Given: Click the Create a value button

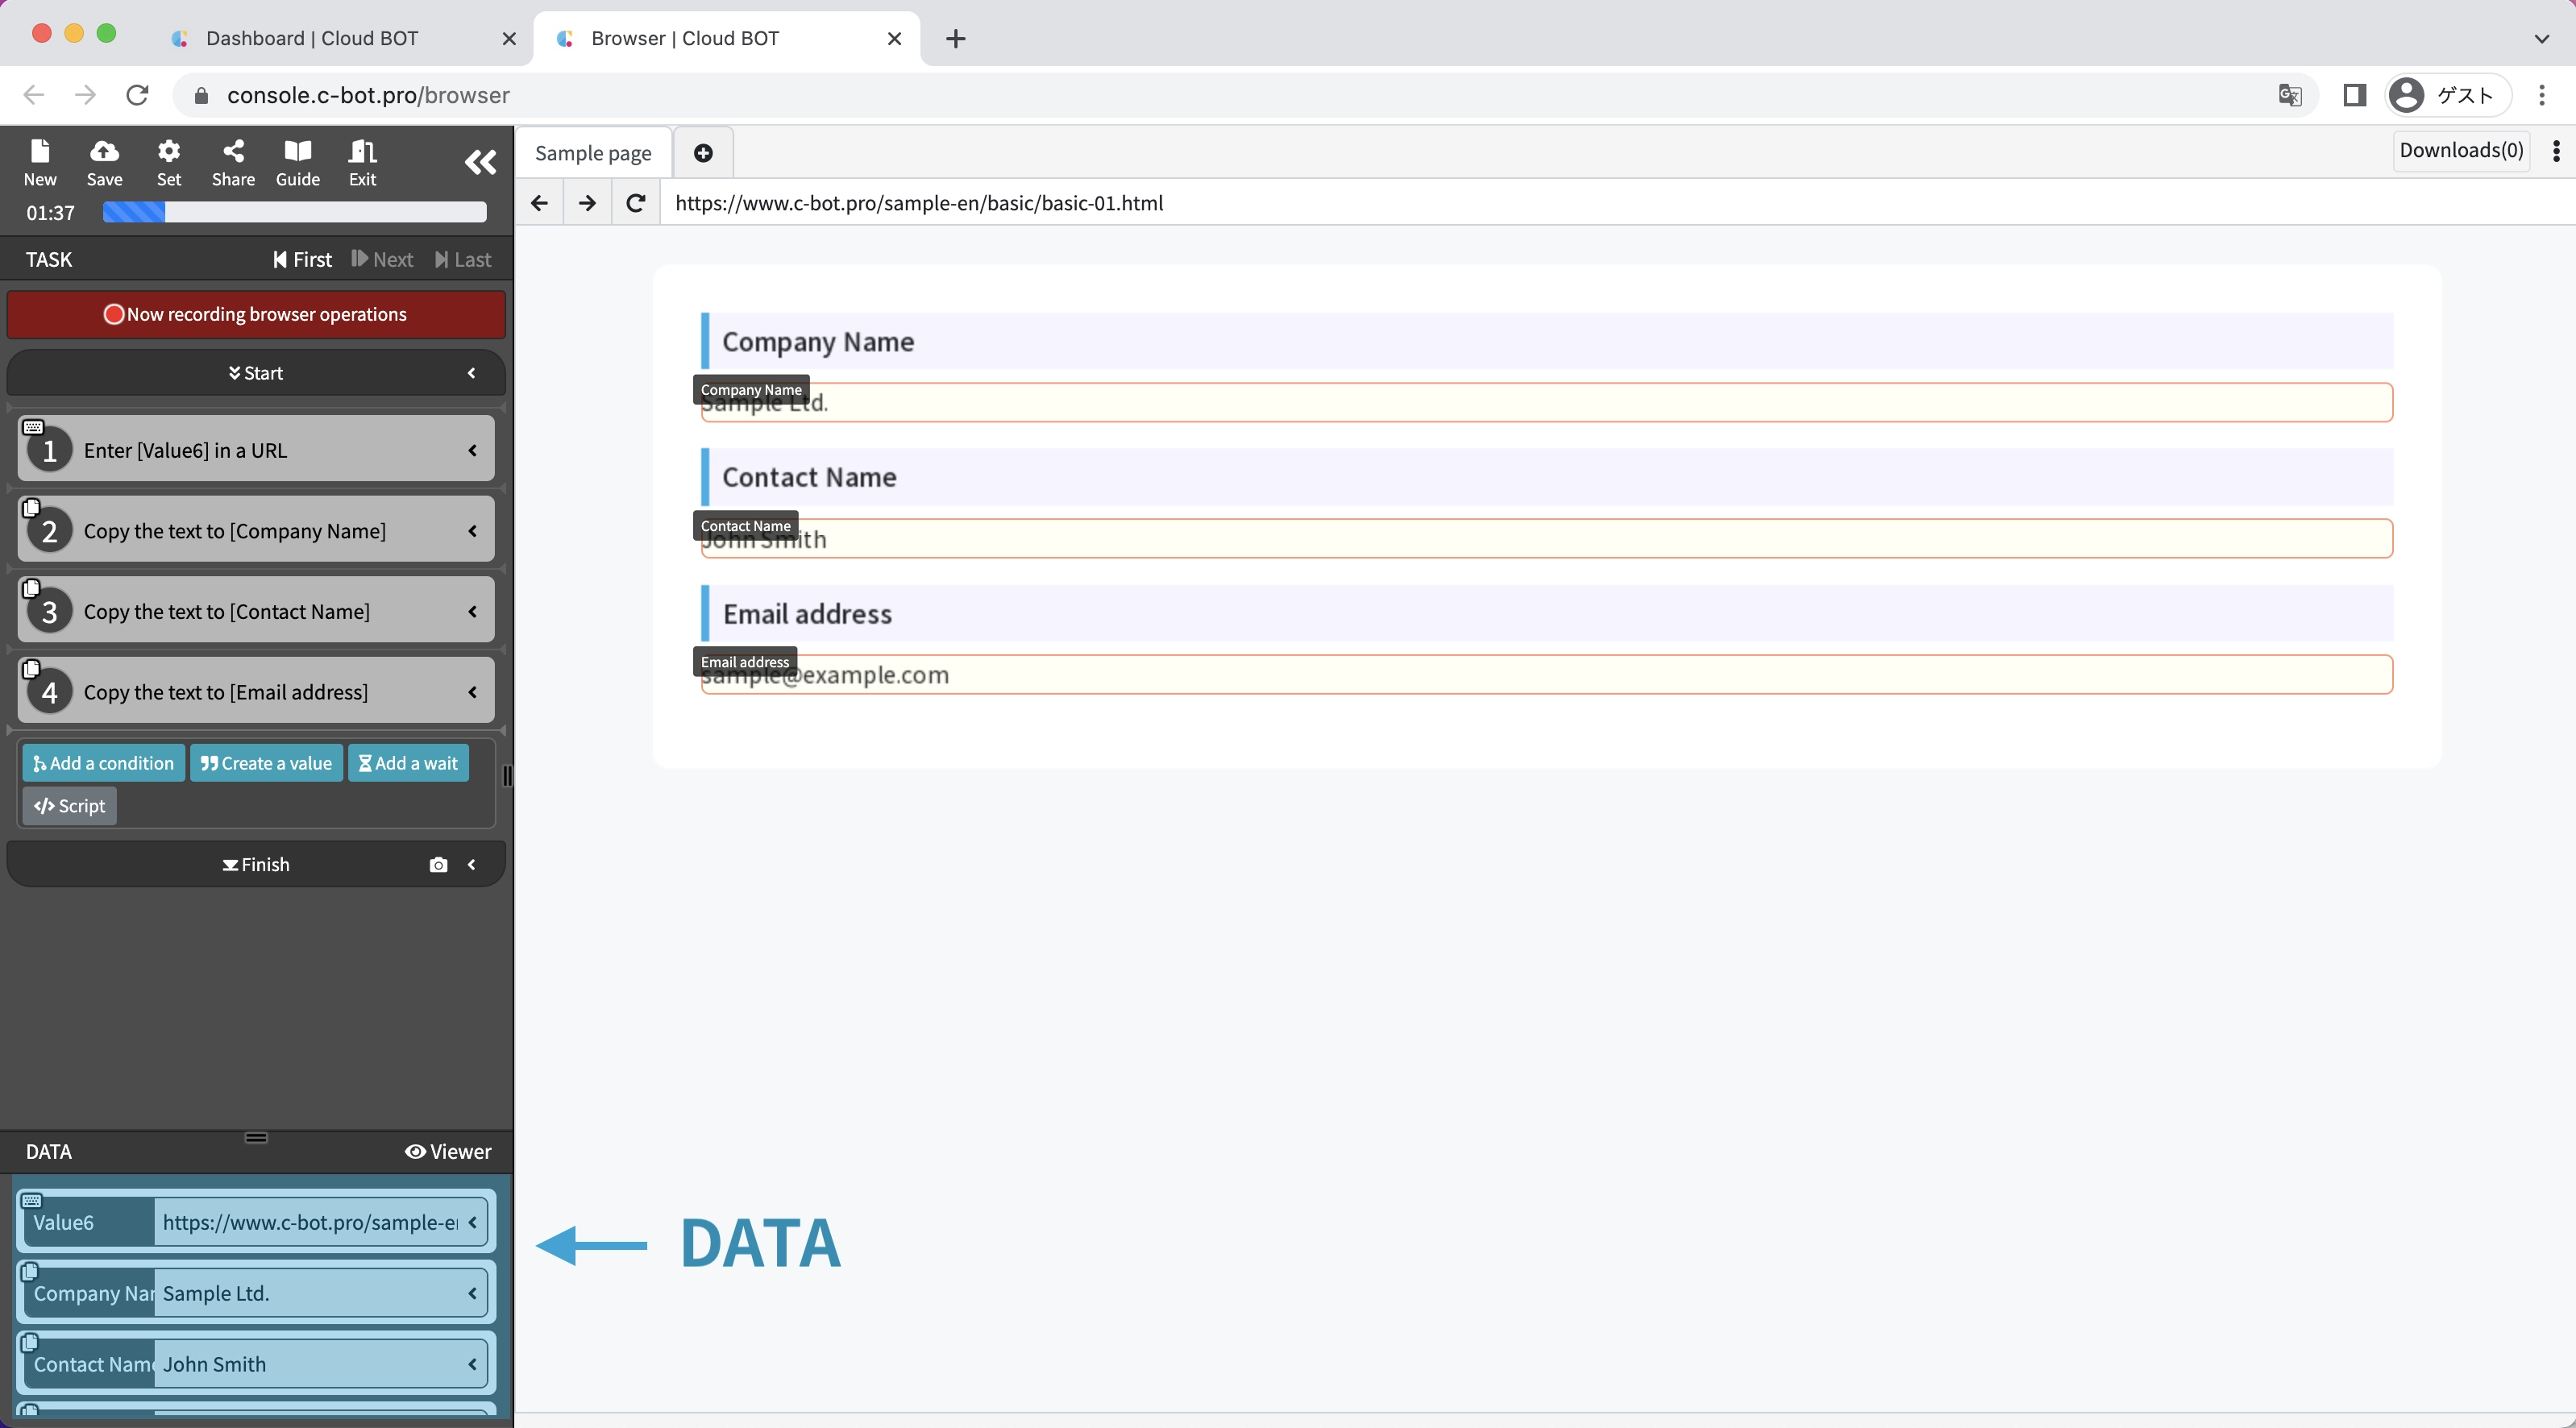Looking at the screenshot, I should pos(266,763).
